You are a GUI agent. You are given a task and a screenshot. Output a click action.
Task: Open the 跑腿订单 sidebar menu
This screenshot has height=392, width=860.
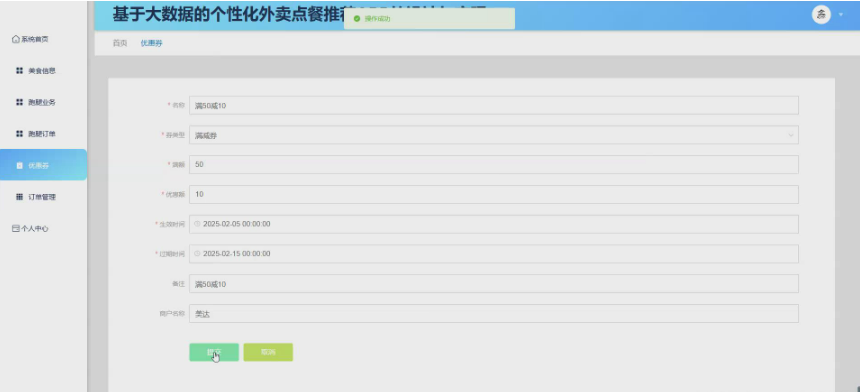43,134
